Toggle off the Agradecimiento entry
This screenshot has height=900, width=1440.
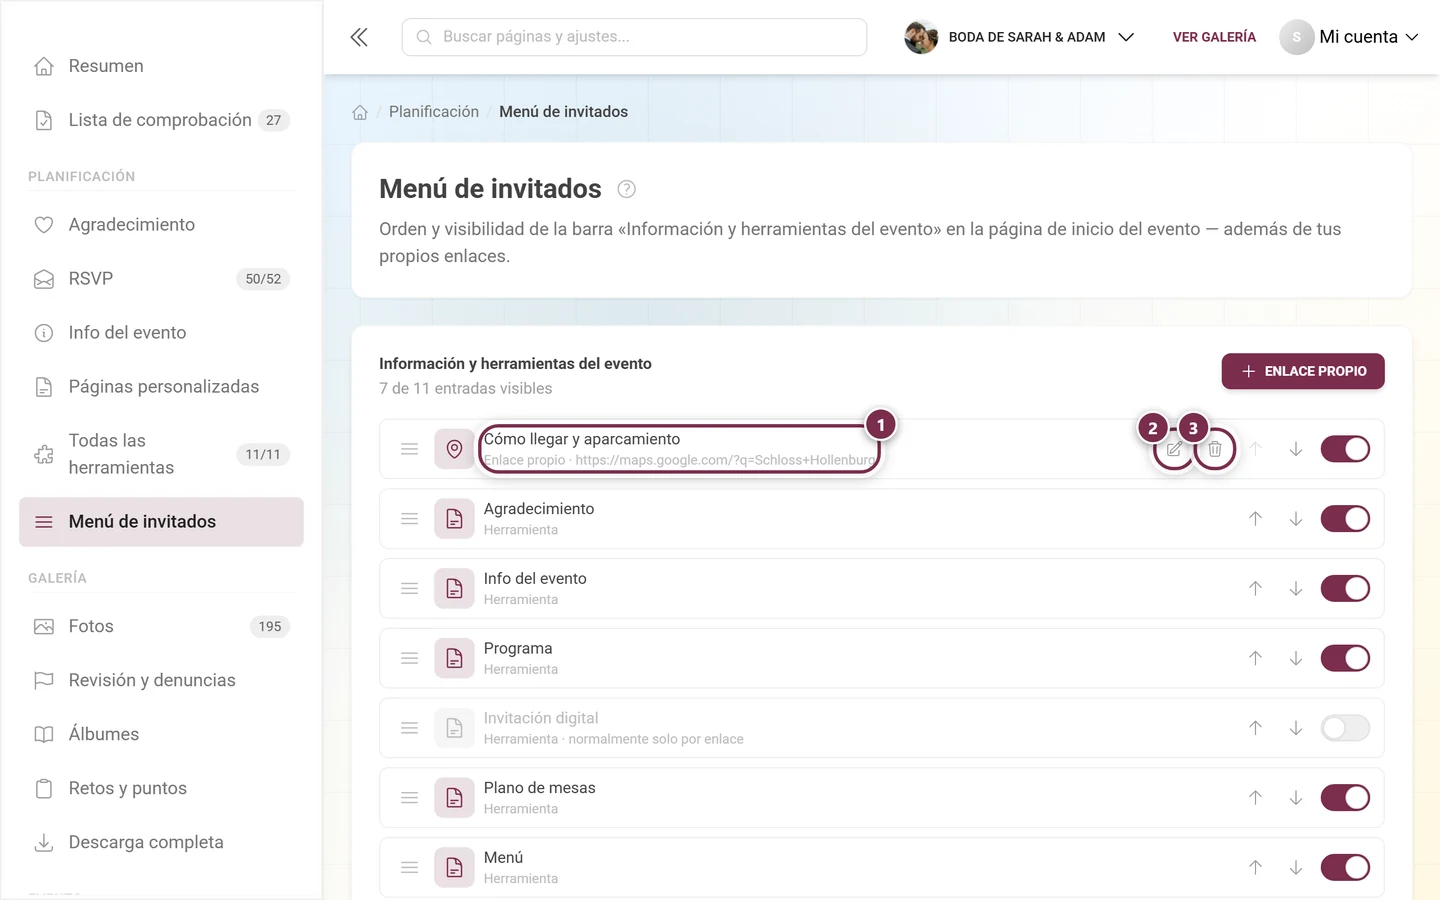coord(1345,519)
